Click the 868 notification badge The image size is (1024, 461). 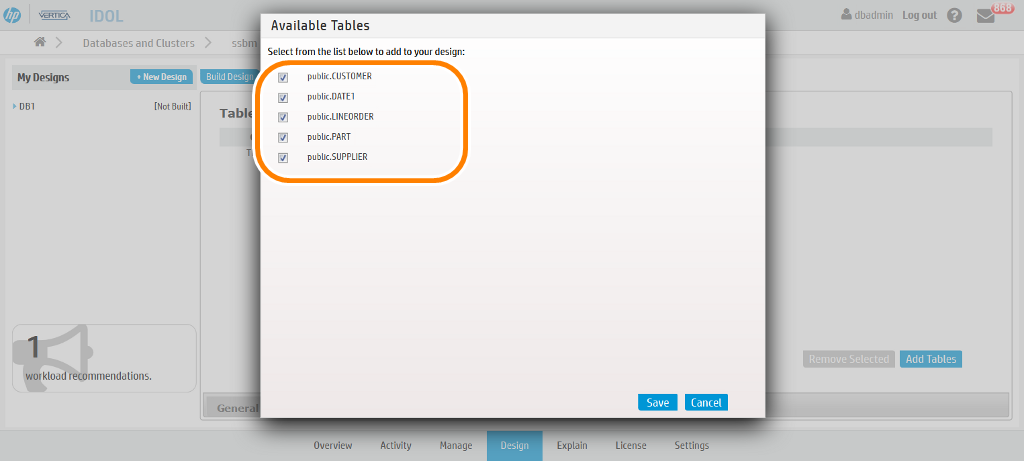pos(1002,8)
